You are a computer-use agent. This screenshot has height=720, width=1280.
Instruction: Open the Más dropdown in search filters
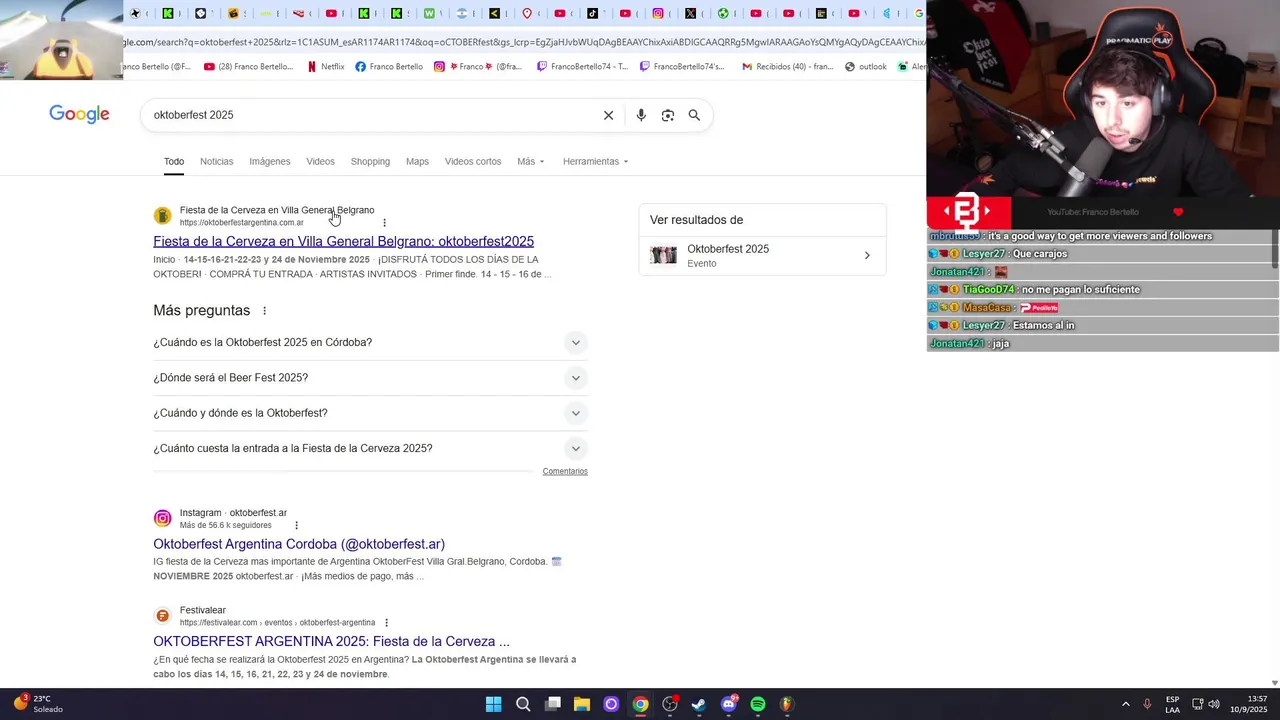pos(531,161)
